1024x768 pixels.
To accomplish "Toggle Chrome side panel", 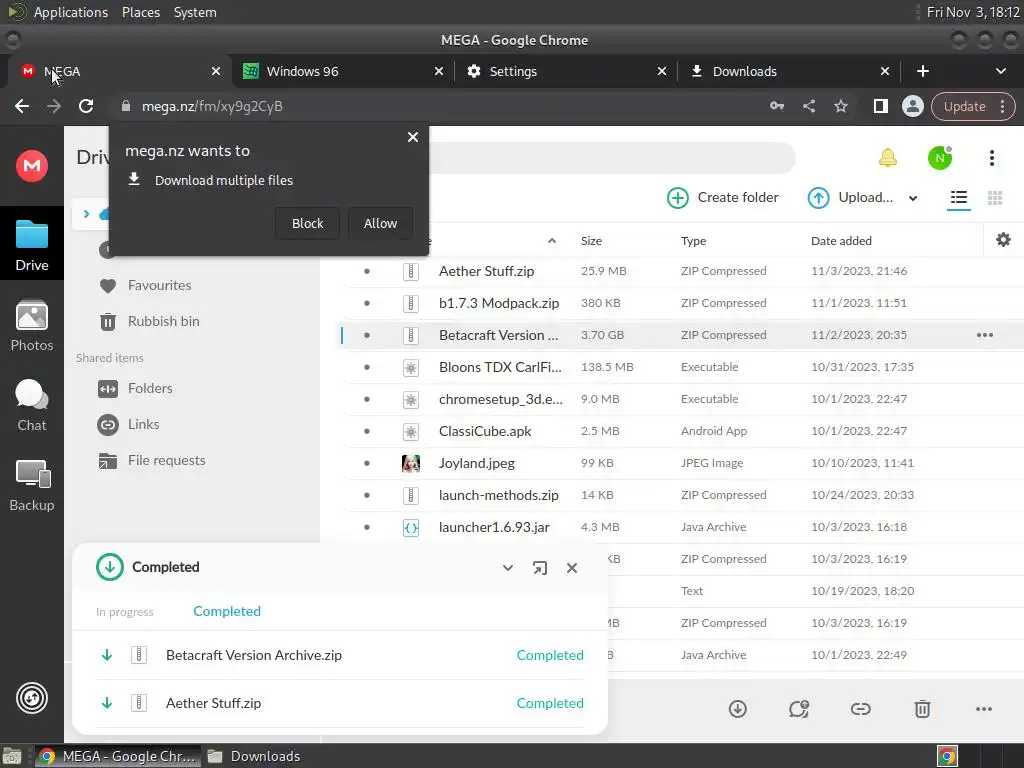I will coord(880,106).
